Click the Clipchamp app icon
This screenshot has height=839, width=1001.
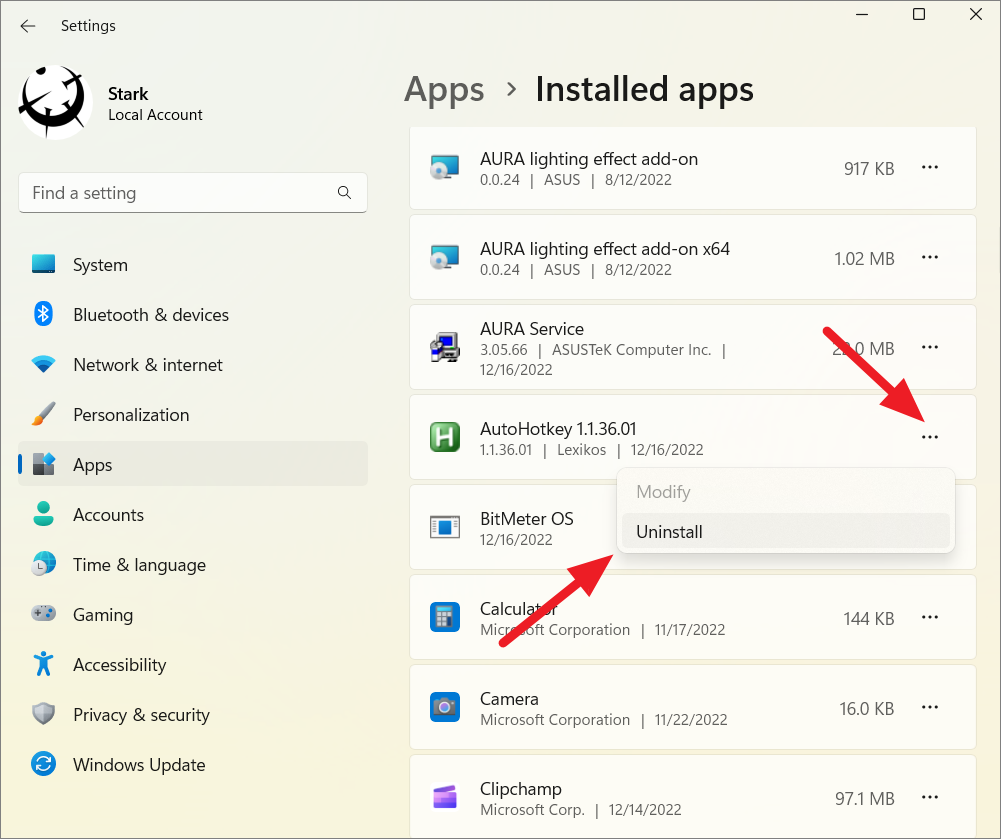coord(445,797)
